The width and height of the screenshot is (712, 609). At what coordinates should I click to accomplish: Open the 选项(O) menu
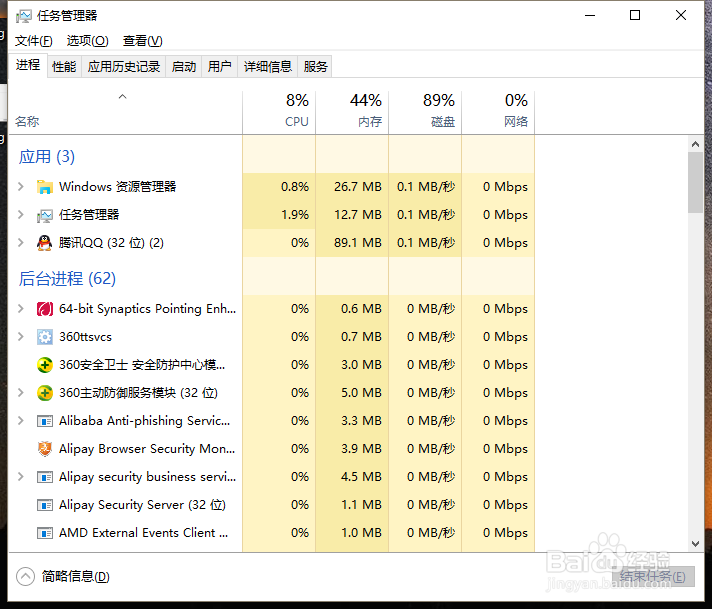pyautogui.click(x=88, y=41)
